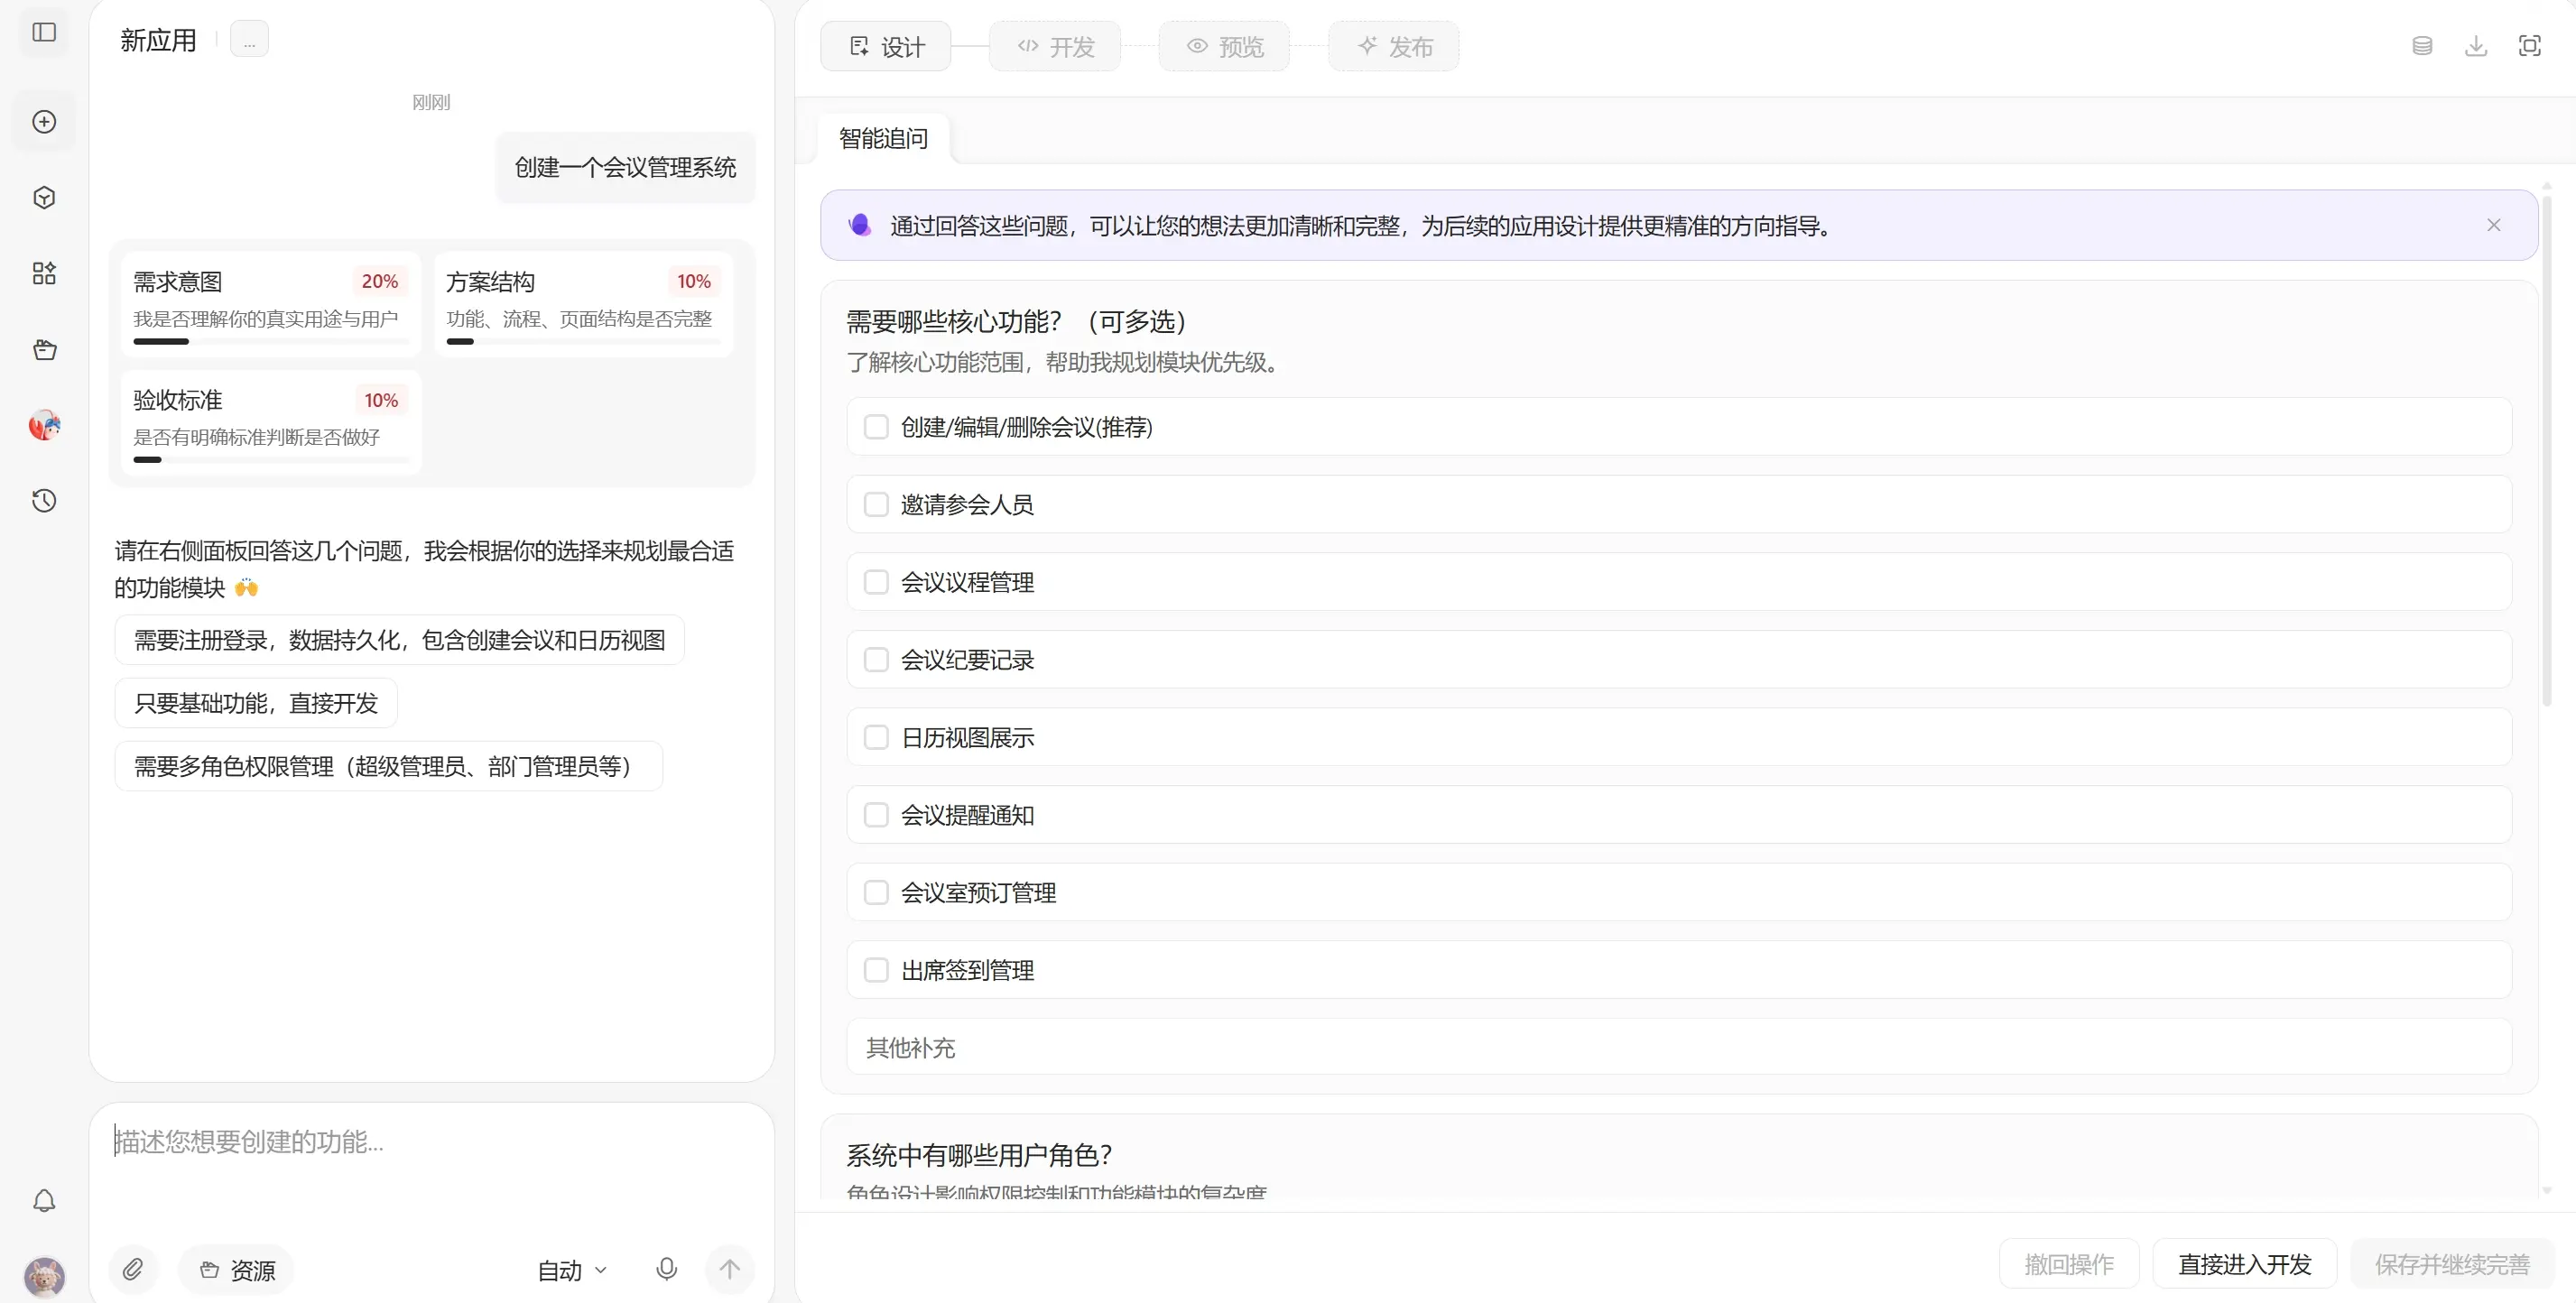This screenshot has width=2576, height=1303.
Task: Select the 智能追问 tab
Action: tap(884, 138)
